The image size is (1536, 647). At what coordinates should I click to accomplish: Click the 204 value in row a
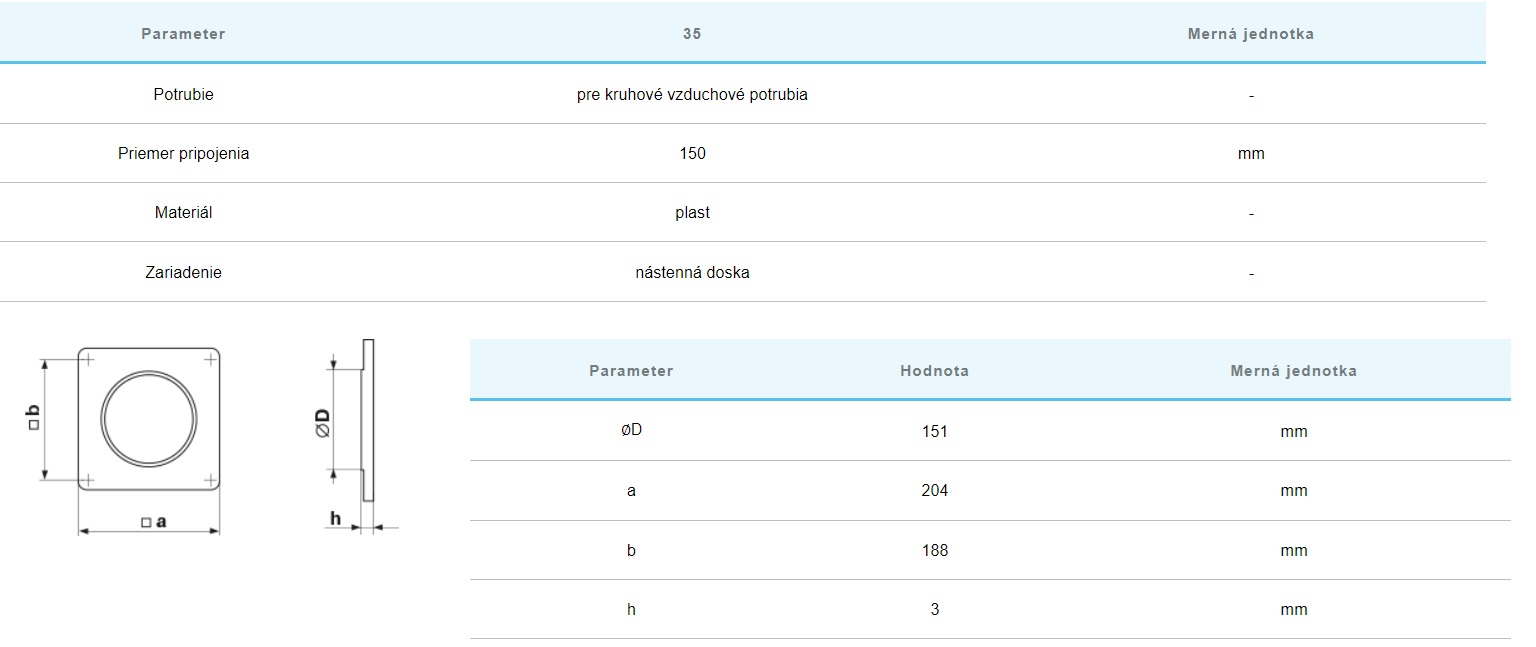934,491
